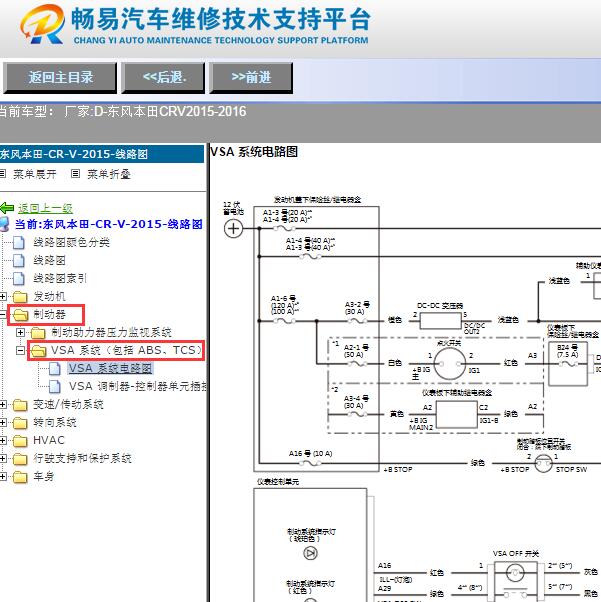
Task: Expand the 转向系统 folder node
Action: coord(3,422)
